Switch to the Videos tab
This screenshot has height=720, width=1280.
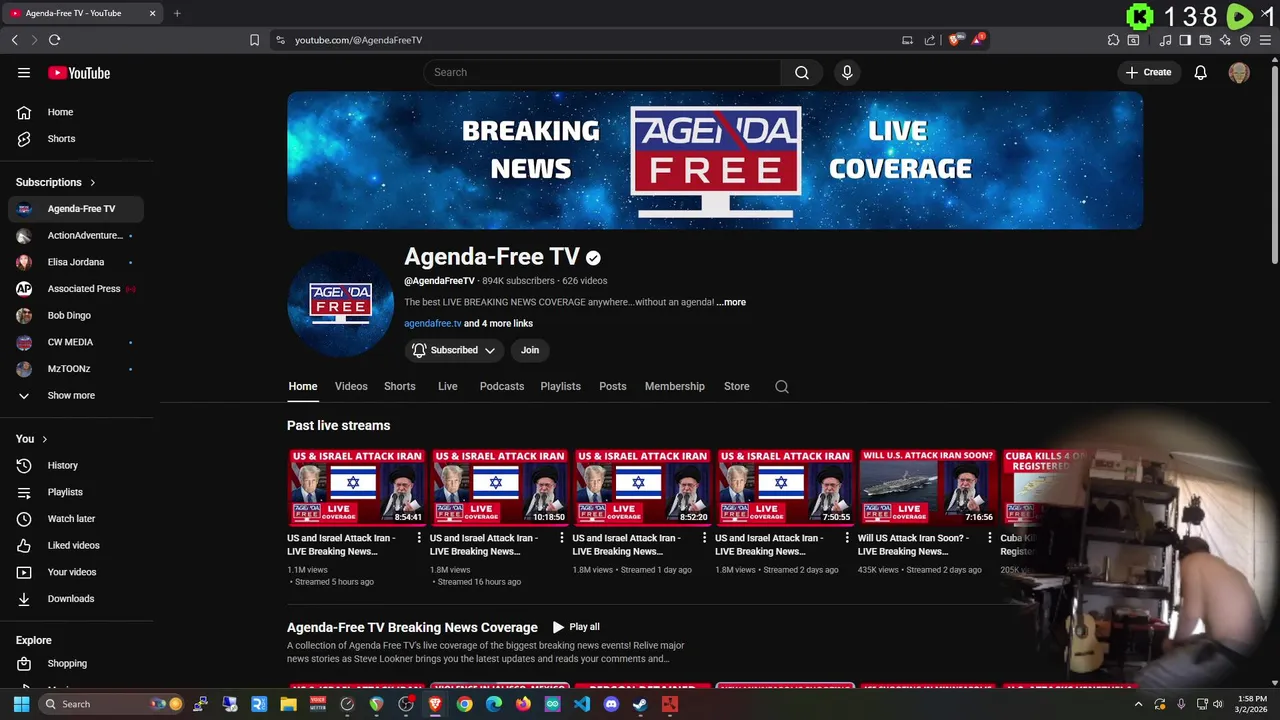pyautogui.click(x=351, y=386)
